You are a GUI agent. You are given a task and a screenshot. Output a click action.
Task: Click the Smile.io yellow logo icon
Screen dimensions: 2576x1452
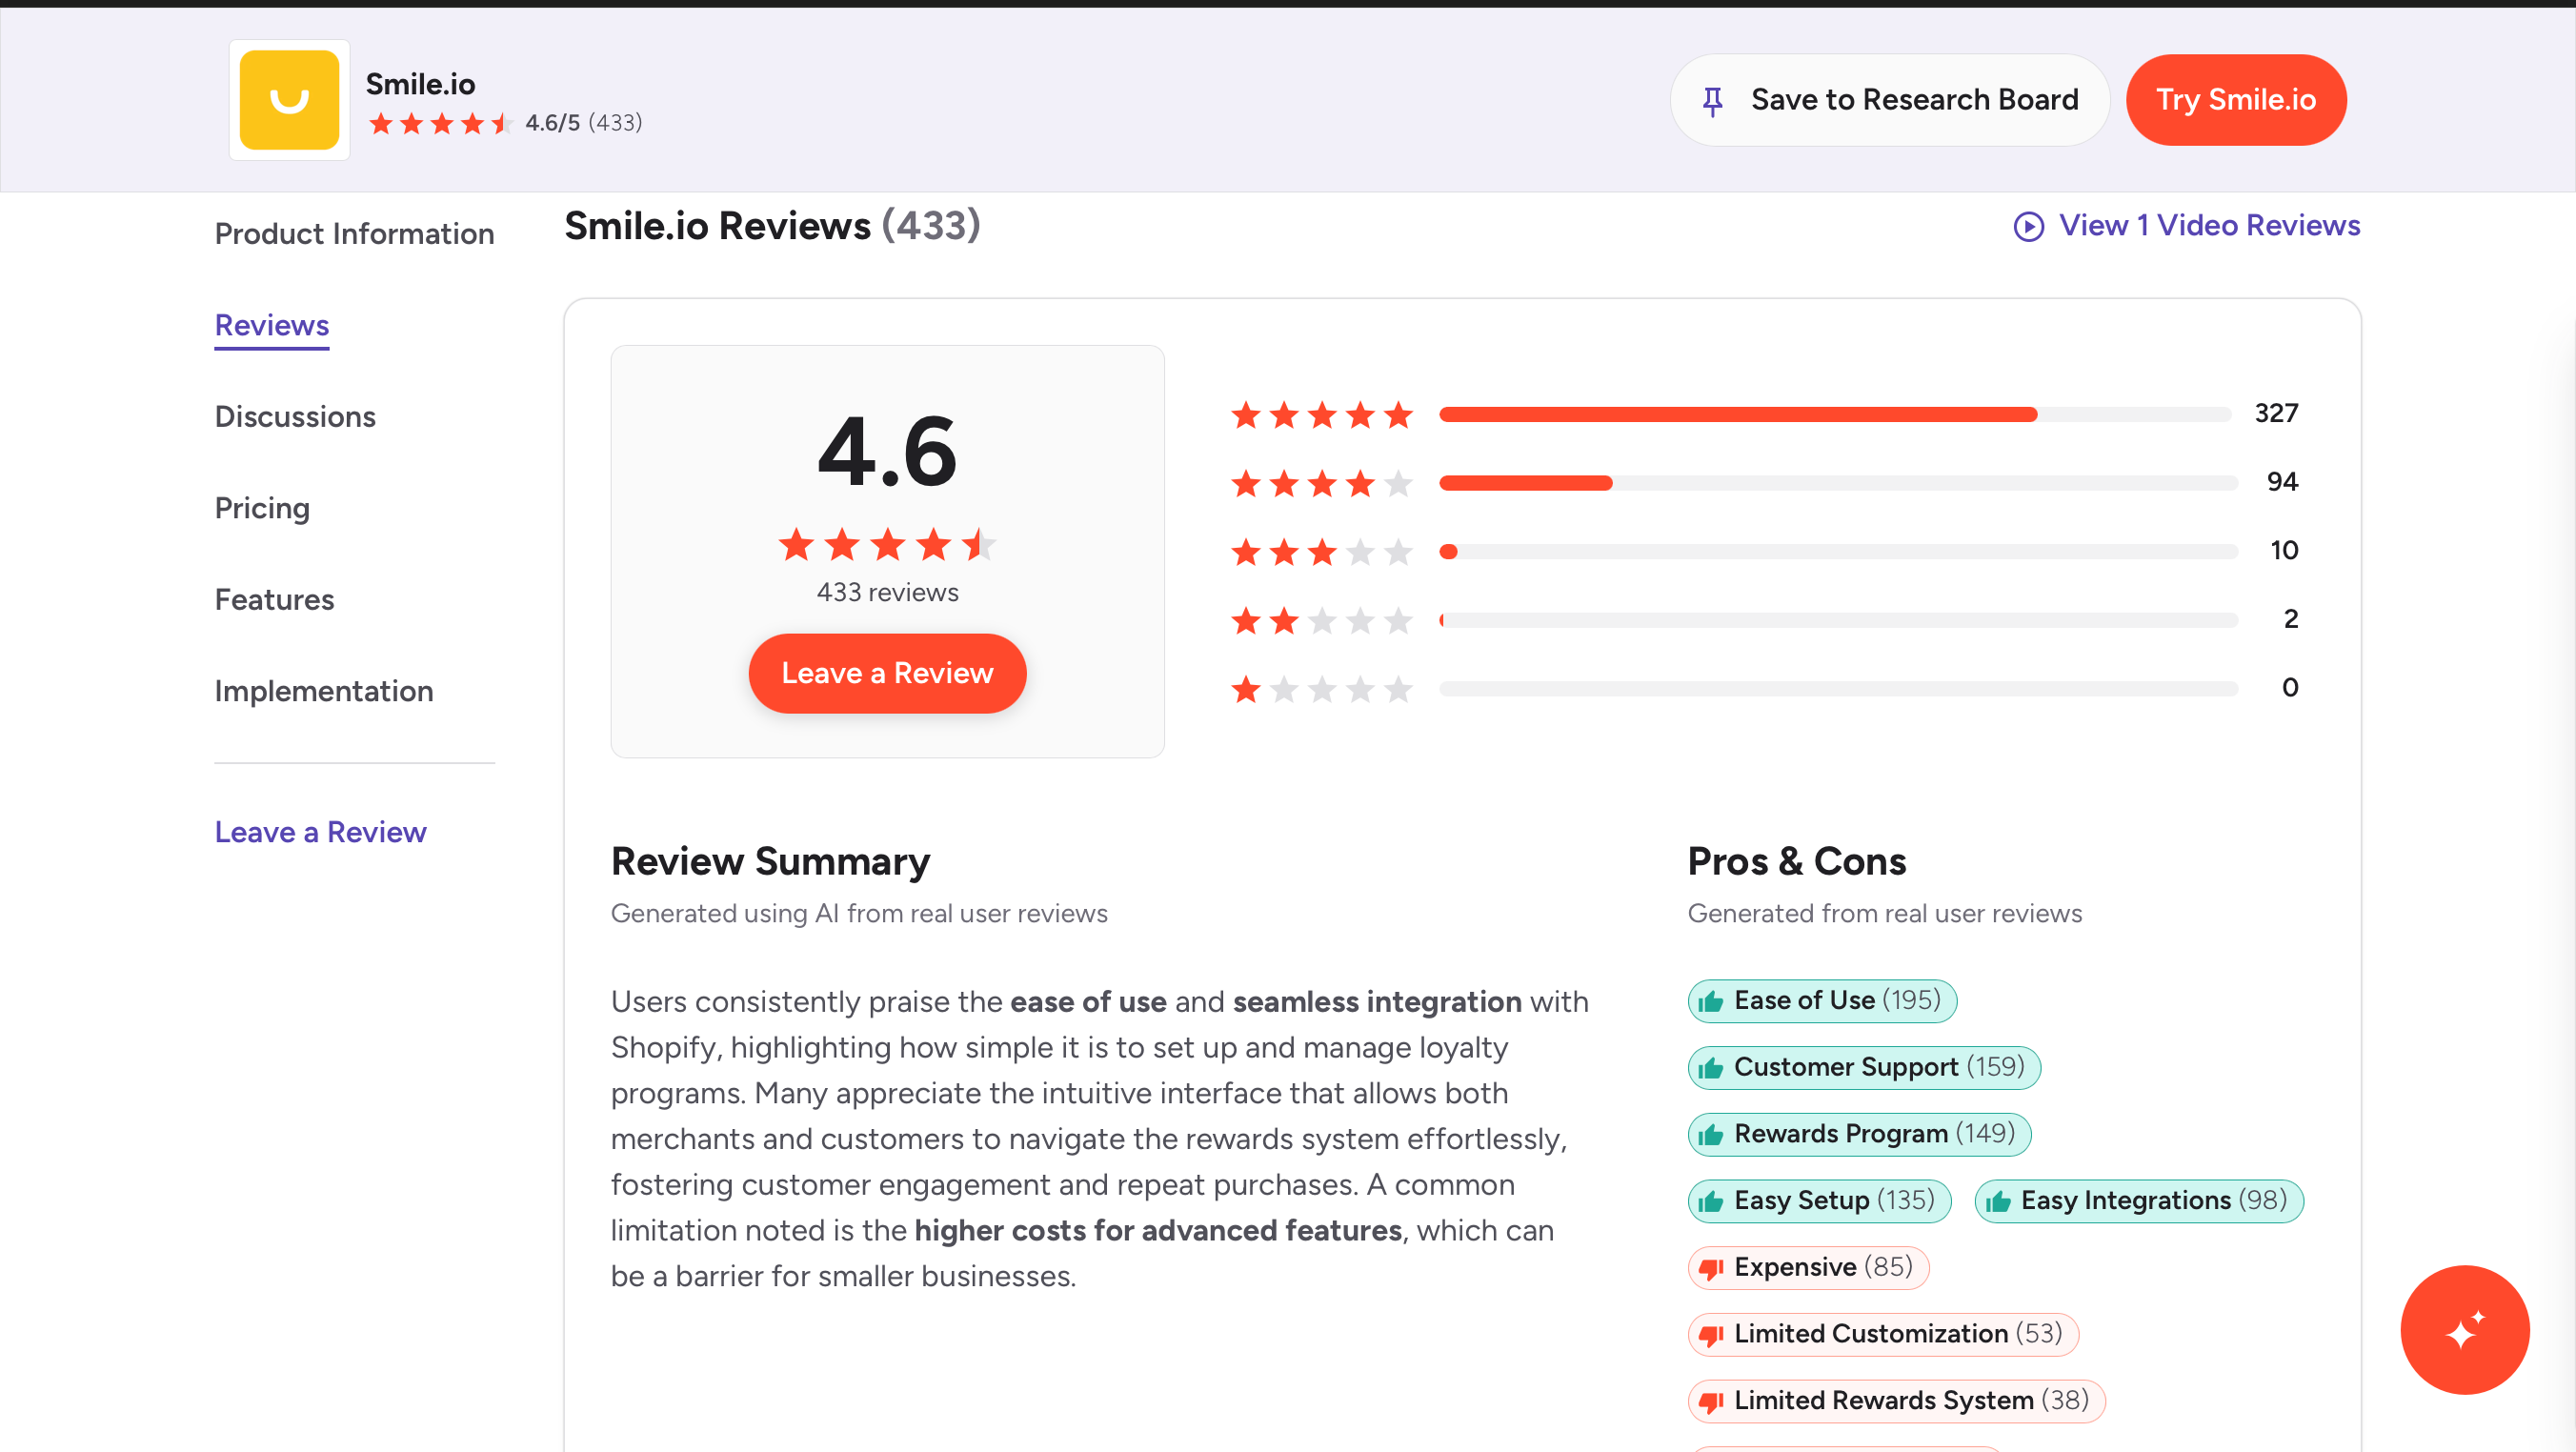(x=289, y=100)
